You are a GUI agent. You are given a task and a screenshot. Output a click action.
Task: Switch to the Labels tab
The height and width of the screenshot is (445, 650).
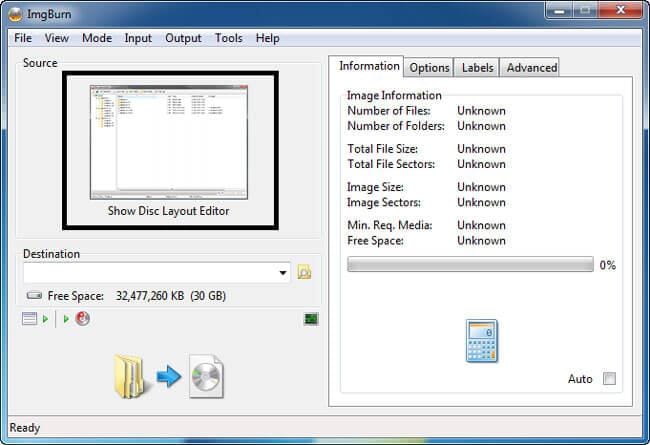point(478,68)
